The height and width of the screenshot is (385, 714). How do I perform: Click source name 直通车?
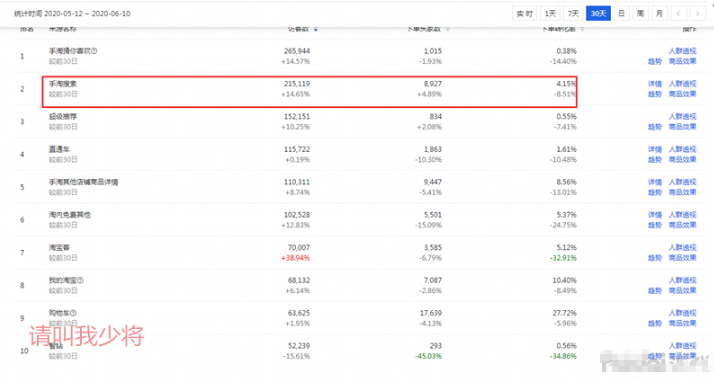(59, 149)
